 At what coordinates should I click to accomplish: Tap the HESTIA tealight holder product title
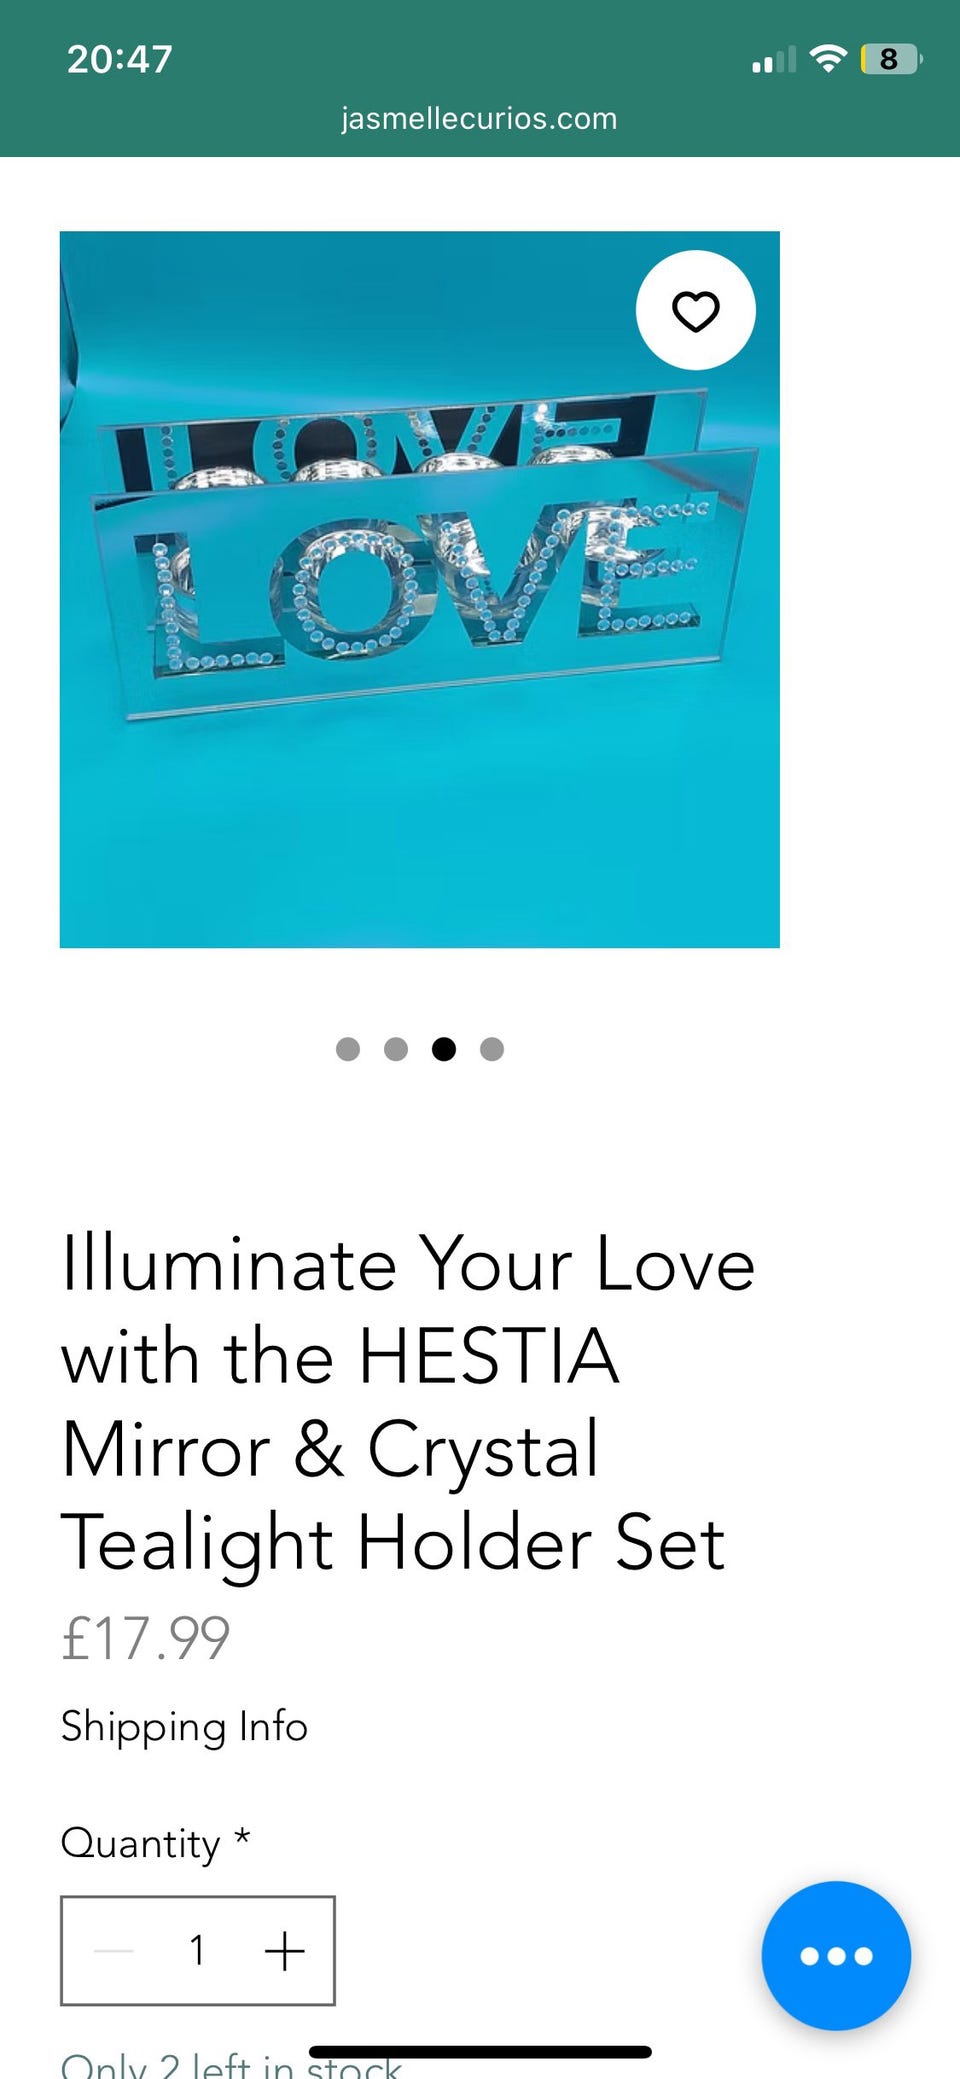[408, 1404]
